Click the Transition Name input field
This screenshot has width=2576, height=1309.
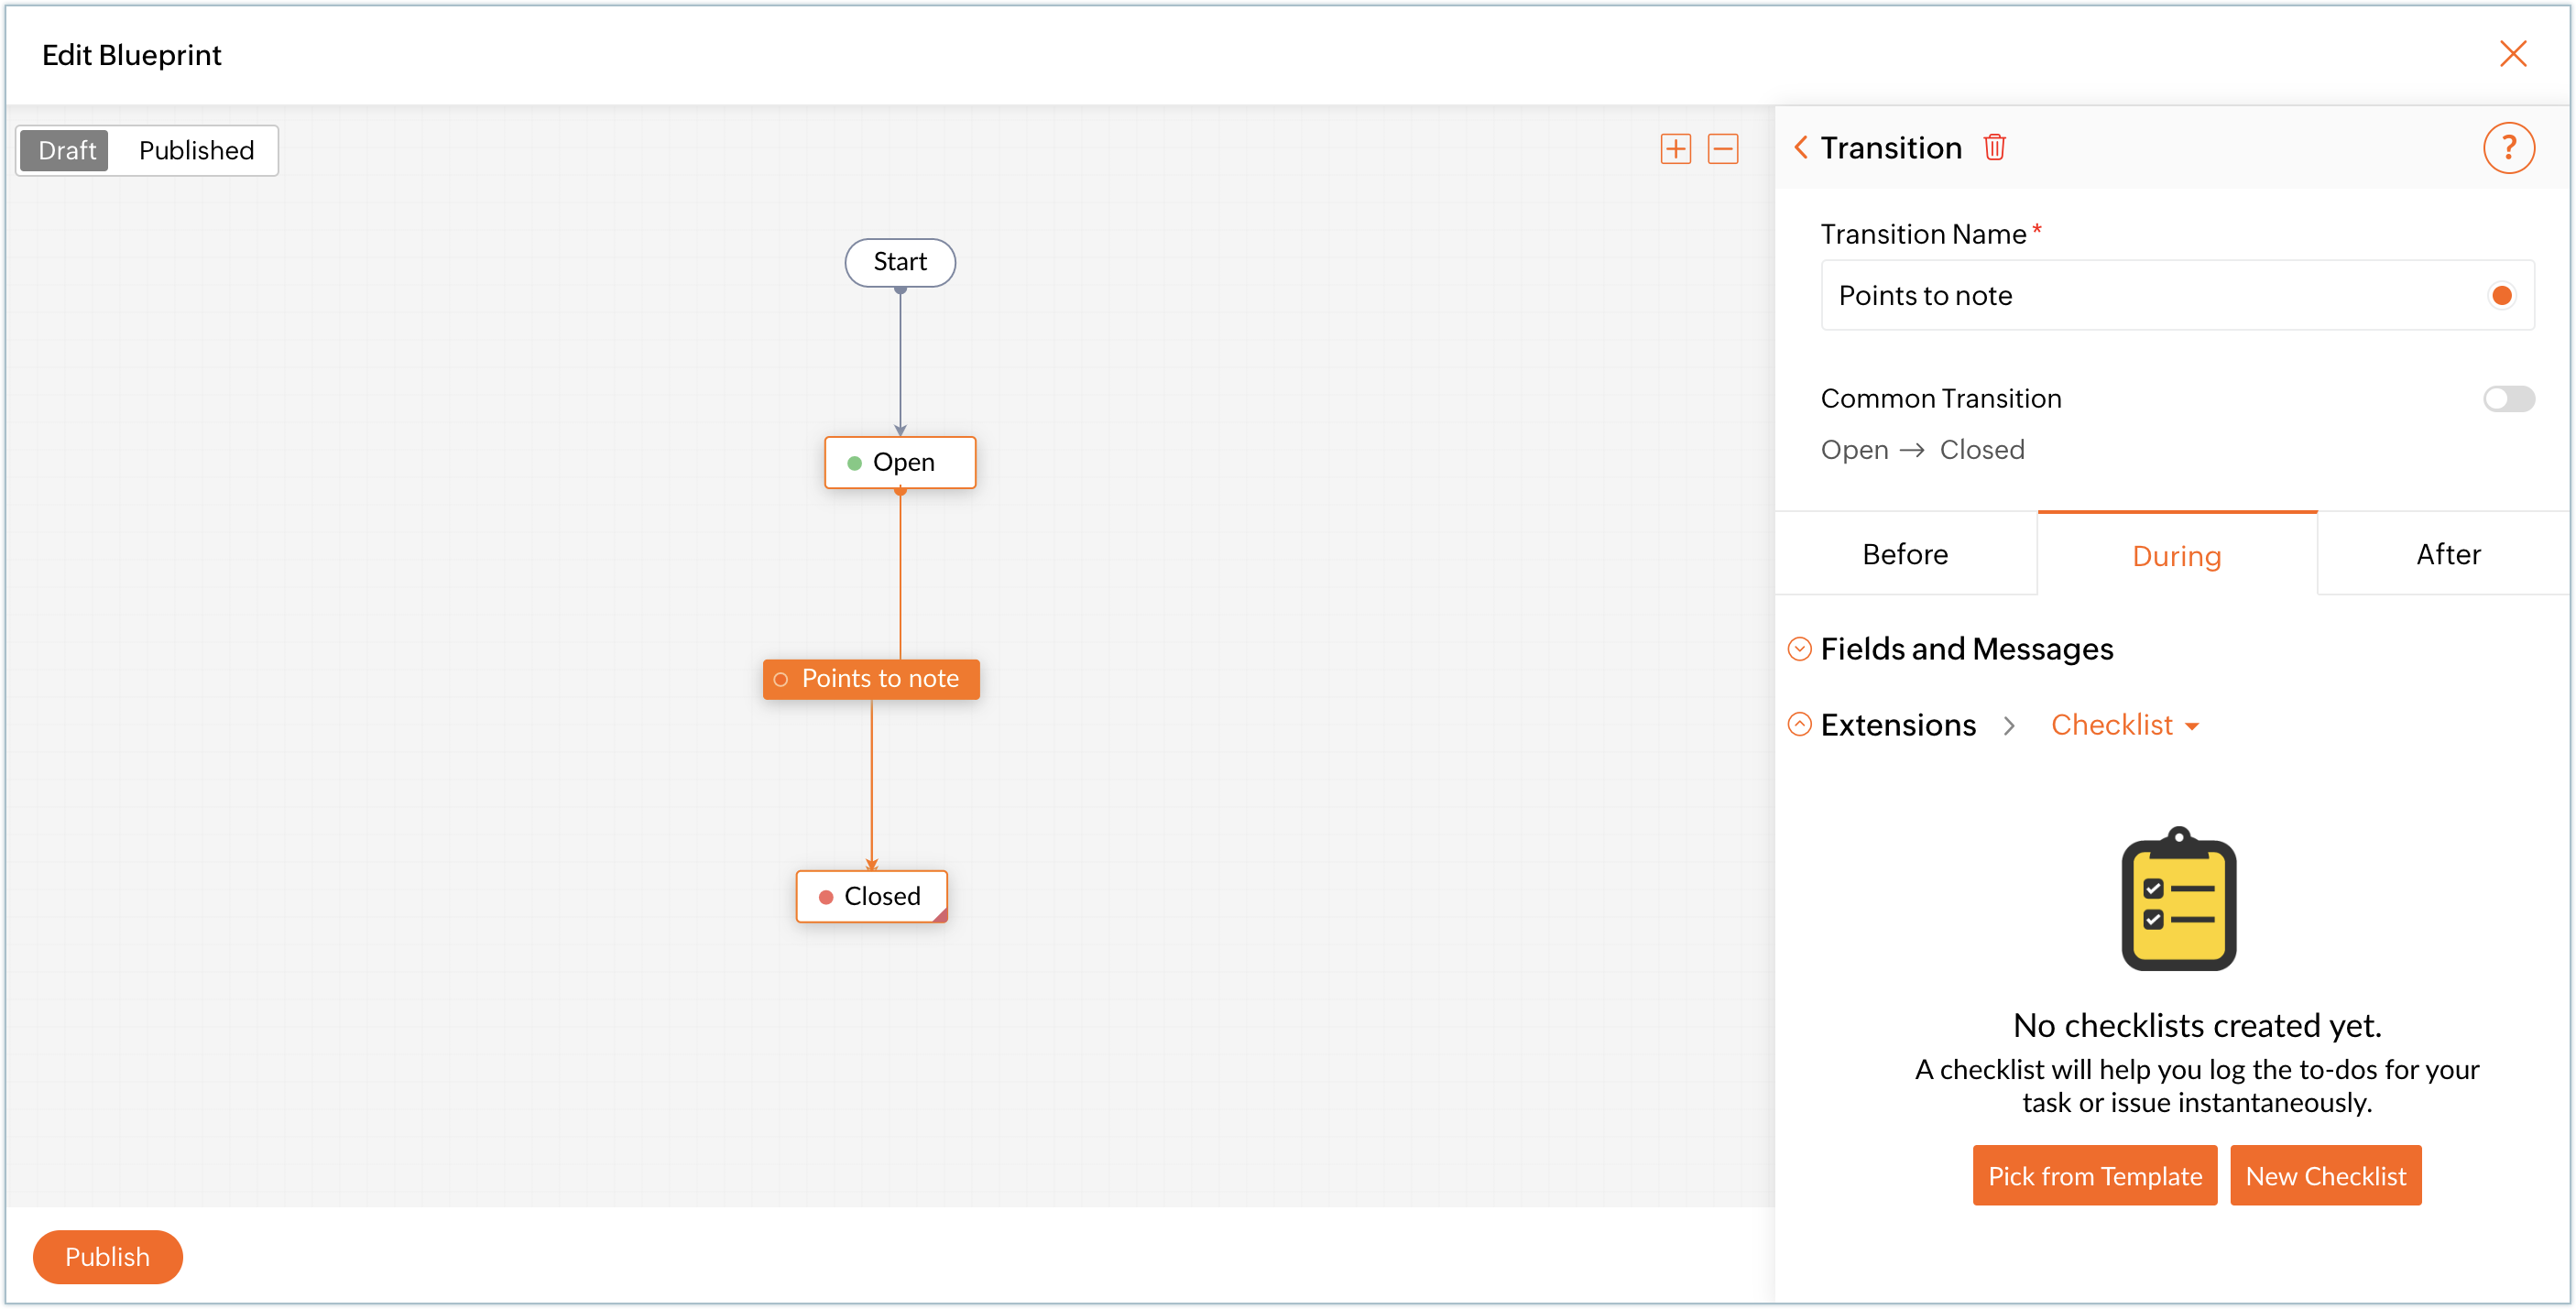point(2140,295)
